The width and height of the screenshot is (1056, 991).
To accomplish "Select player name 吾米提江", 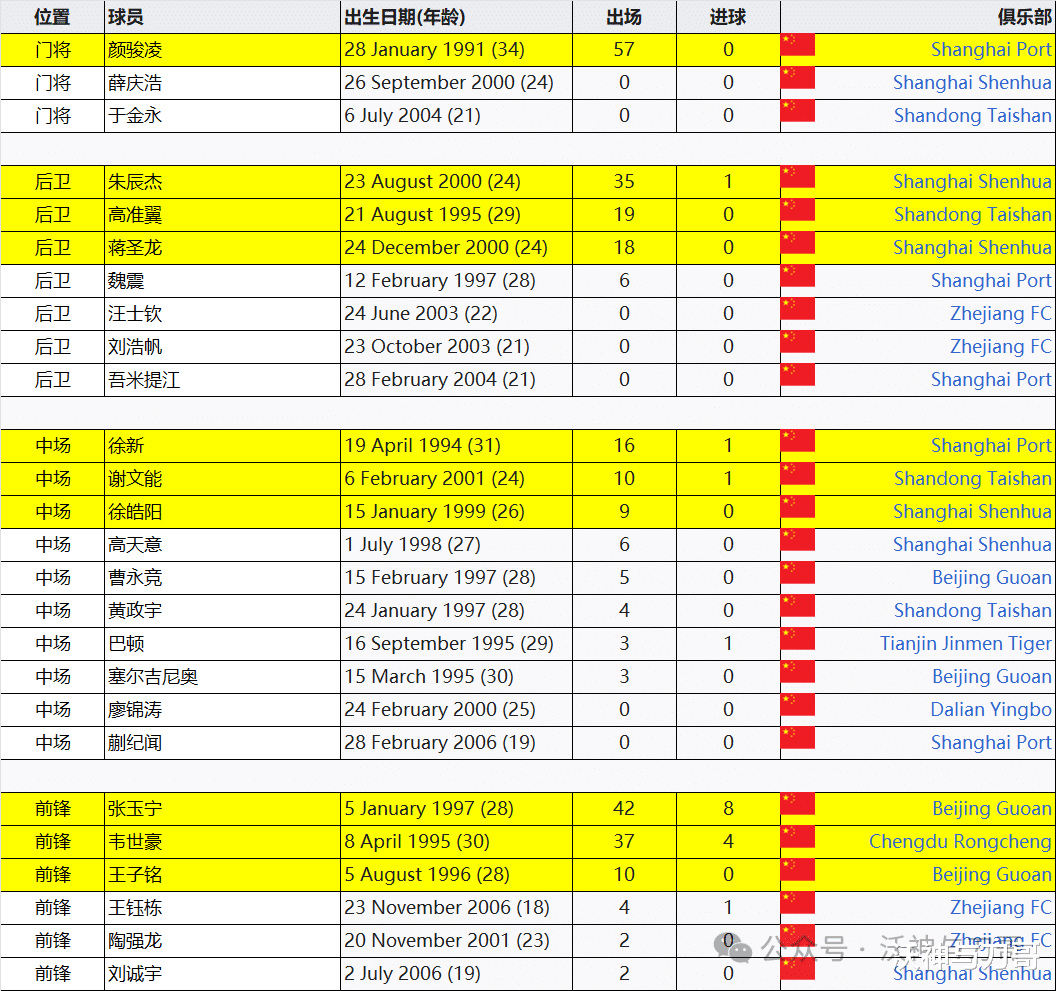I will (x=144, y=380).
